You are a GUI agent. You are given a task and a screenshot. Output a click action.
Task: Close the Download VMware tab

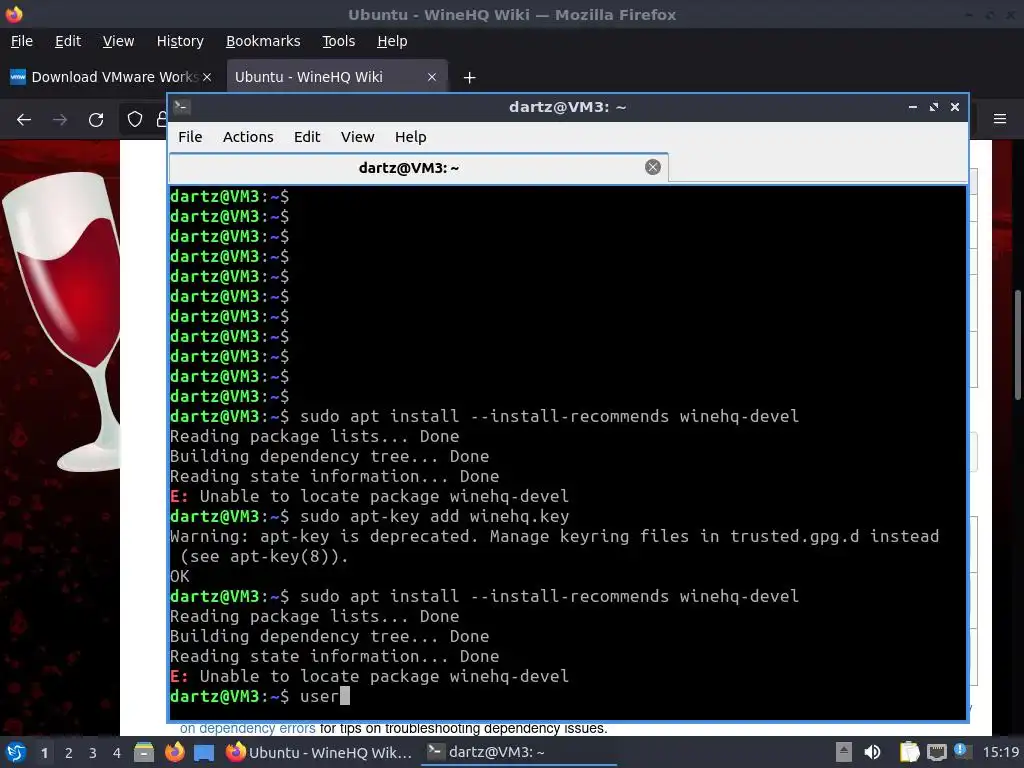click(x=207, y=77)
